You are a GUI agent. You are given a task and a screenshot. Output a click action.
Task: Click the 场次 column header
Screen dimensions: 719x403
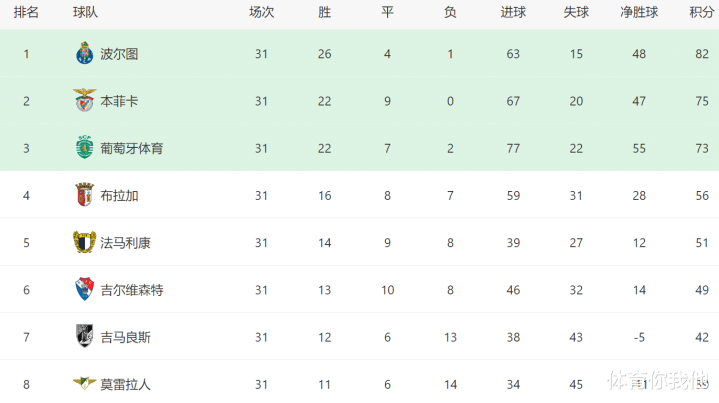pos(262,13)
